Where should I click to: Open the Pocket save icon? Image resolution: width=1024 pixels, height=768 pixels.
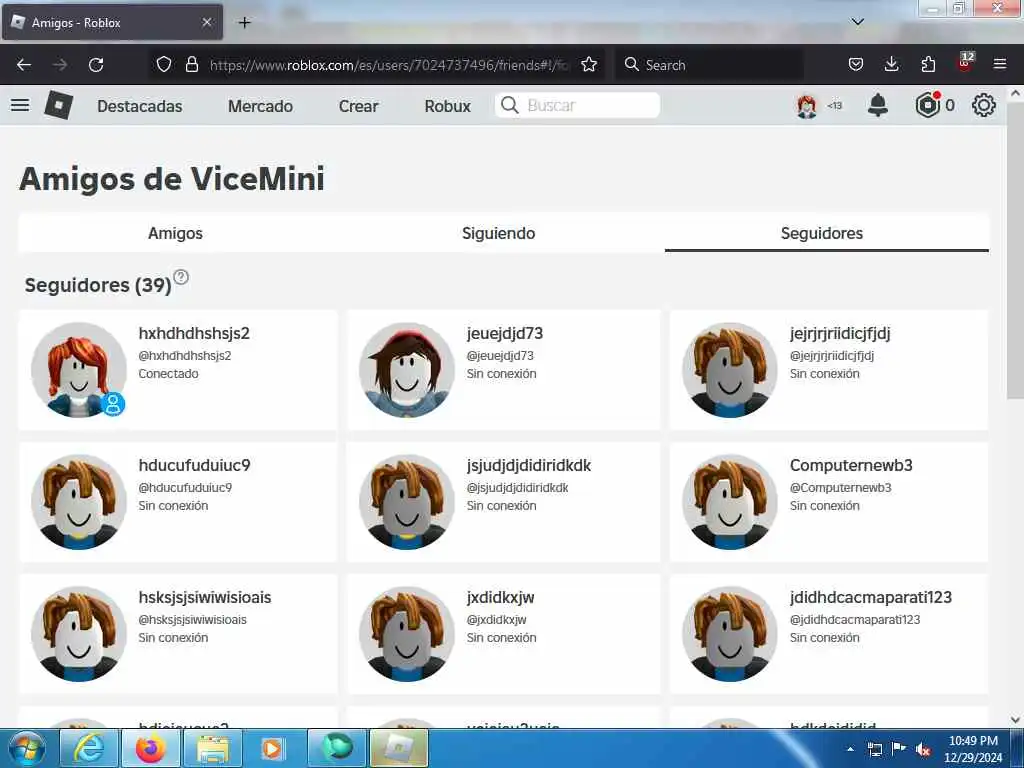856,64
